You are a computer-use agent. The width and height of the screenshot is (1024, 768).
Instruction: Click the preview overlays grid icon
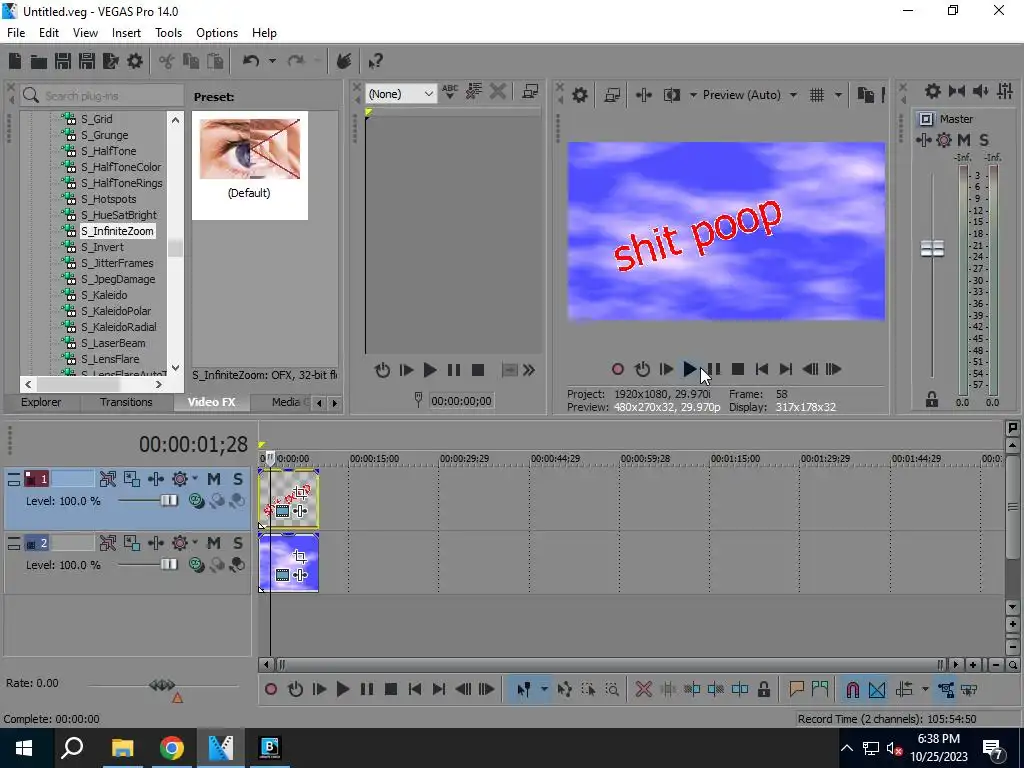click(817, 95)
